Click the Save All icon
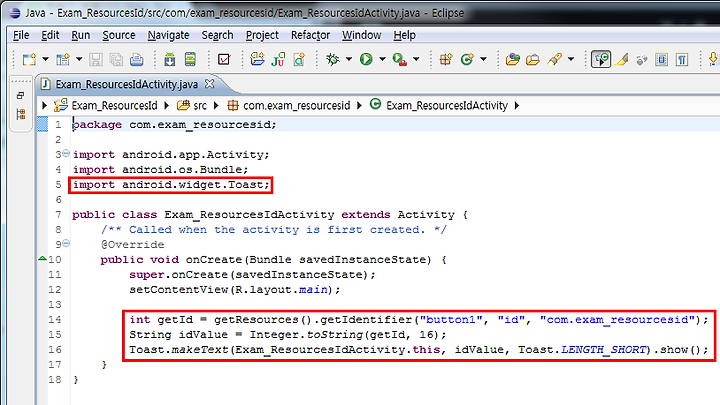720x405 pixels. [116, 59]
